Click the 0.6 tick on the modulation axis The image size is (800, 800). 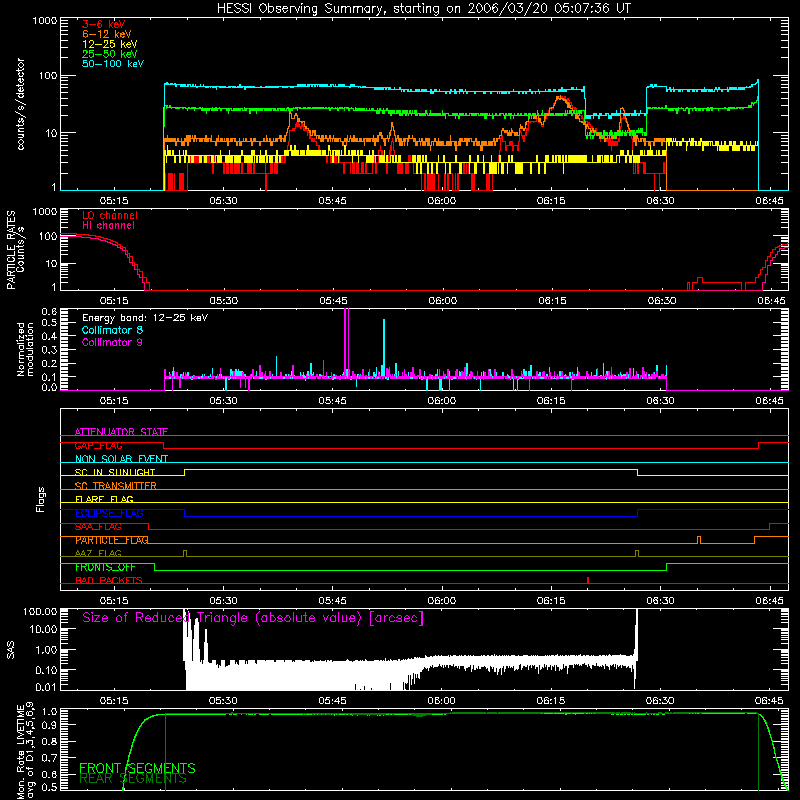pyautogui.click(x=49, y=312)
